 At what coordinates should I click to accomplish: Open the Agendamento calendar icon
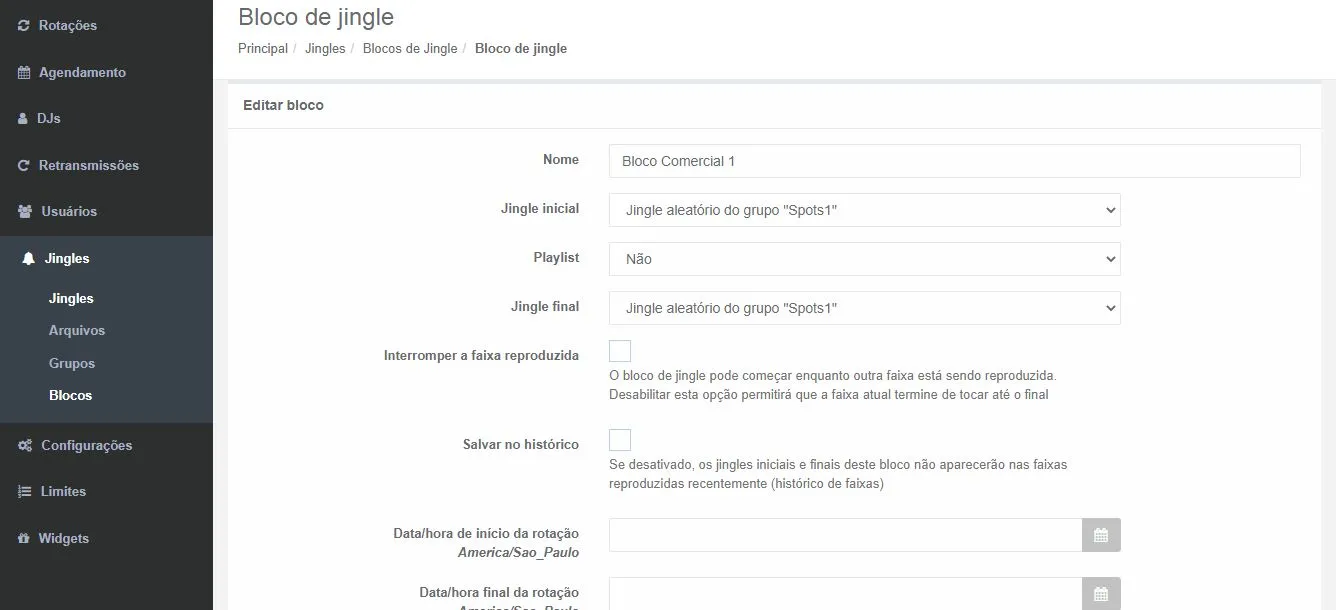coord(22,72)
